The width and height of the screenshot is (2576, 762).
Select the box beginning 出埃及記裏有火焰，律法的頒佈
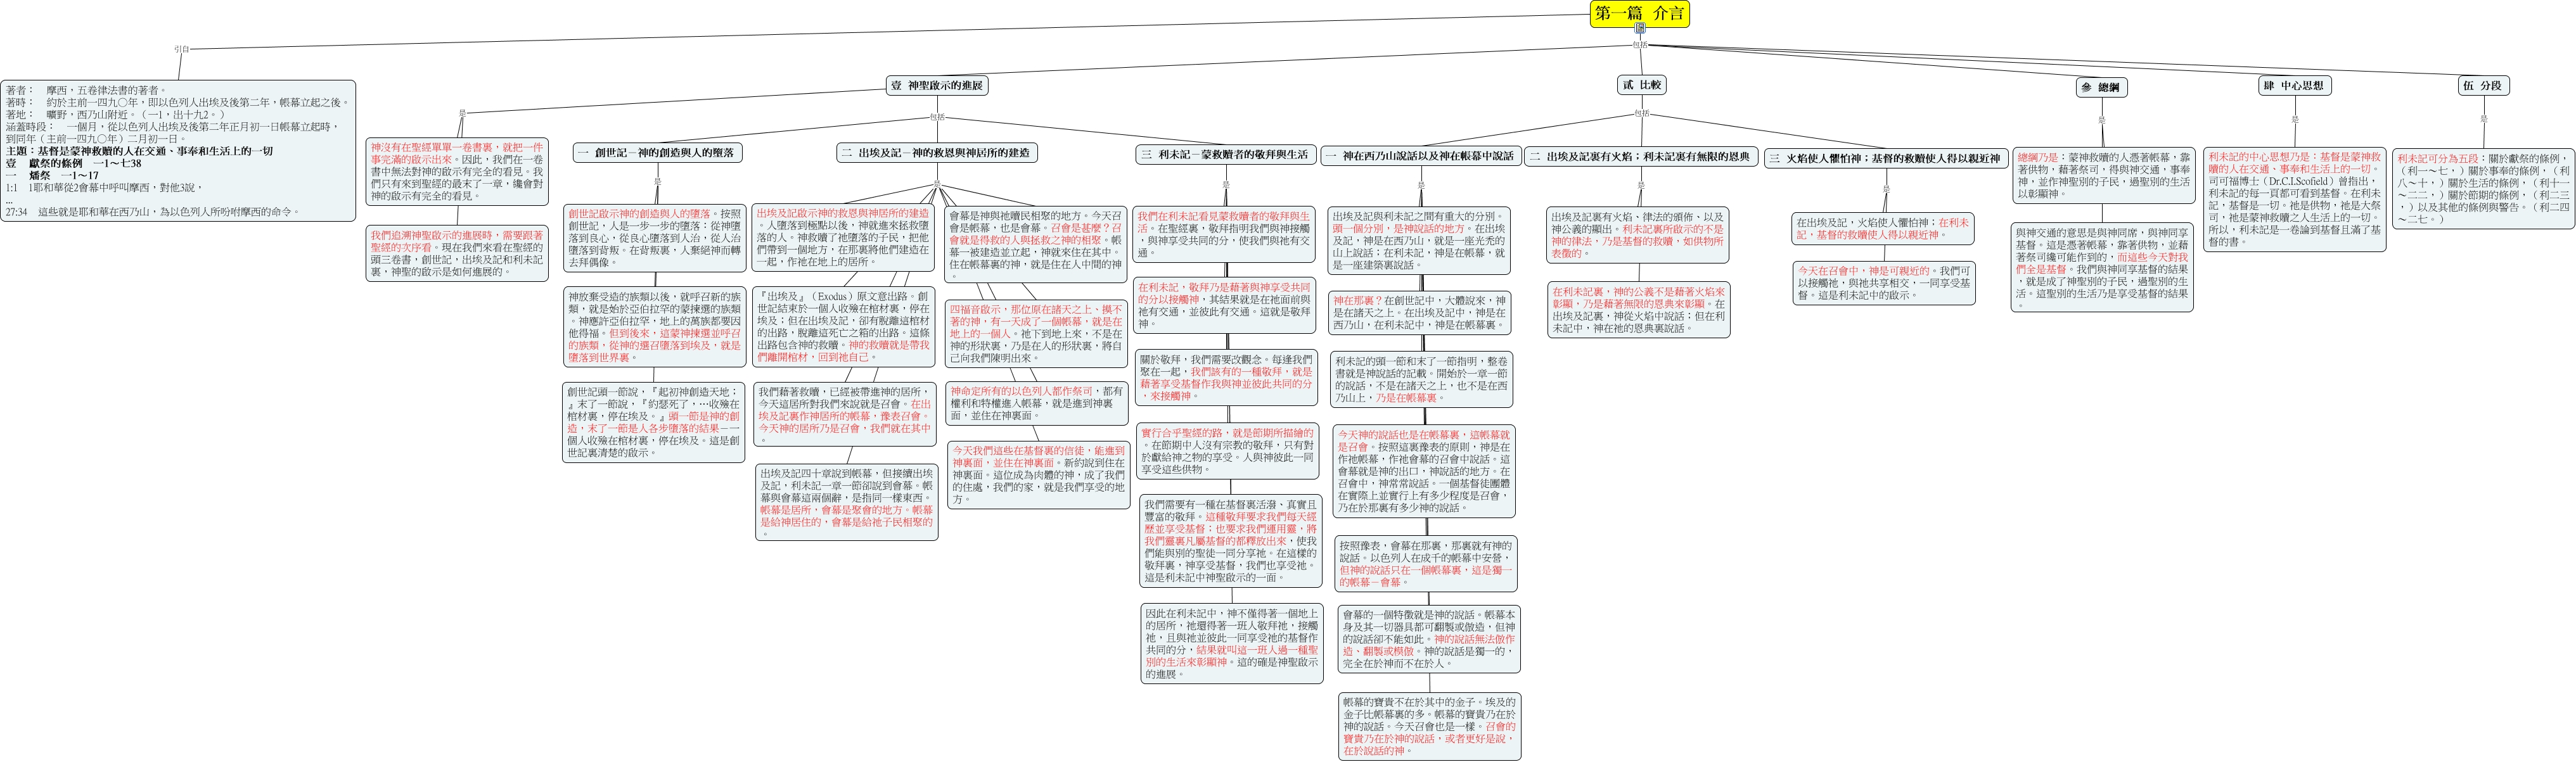pyautogui.click(x=1637, y=235)
